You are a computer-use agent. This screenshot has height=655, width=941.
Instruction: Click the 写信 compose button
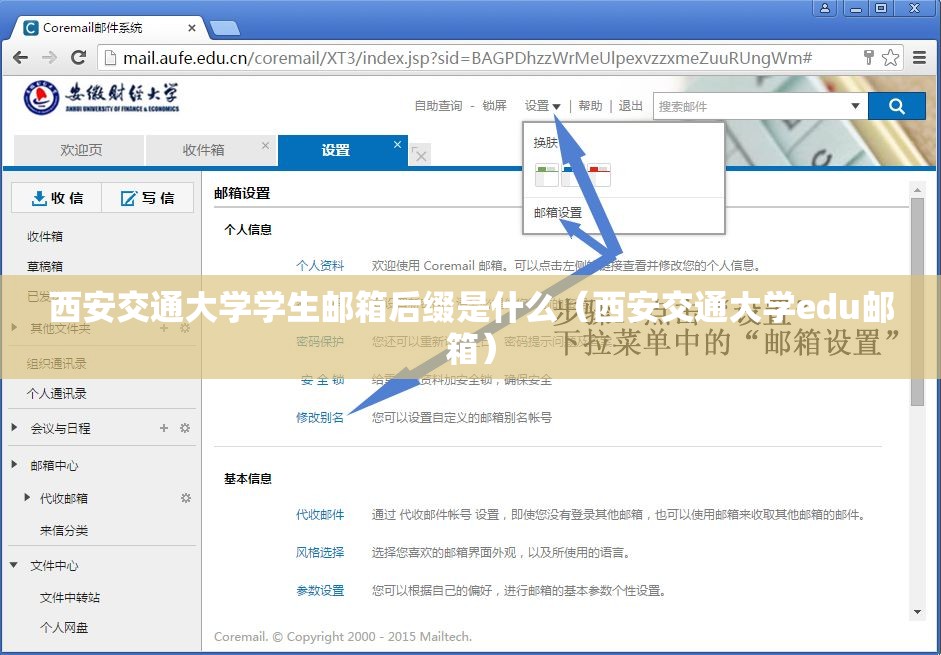(x=148, y=198)
